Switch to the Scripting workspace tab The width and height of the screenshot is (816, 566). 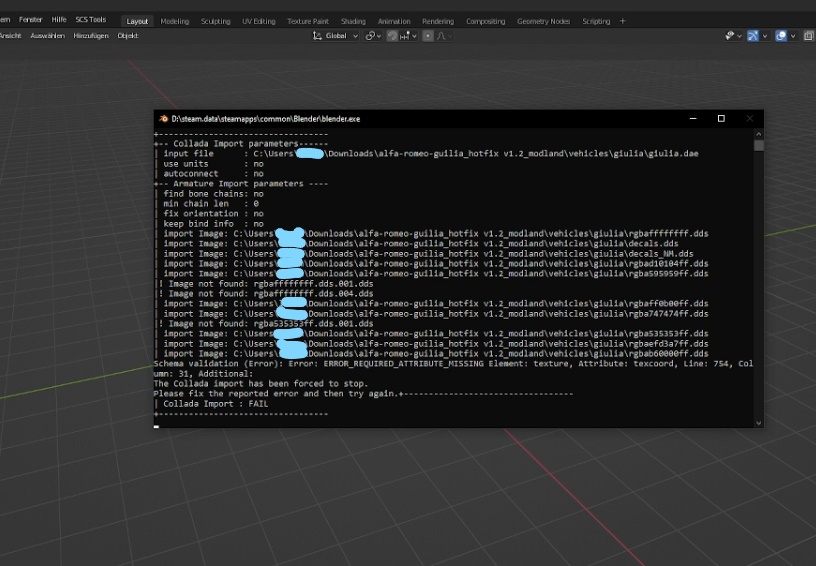coord(596,21)
